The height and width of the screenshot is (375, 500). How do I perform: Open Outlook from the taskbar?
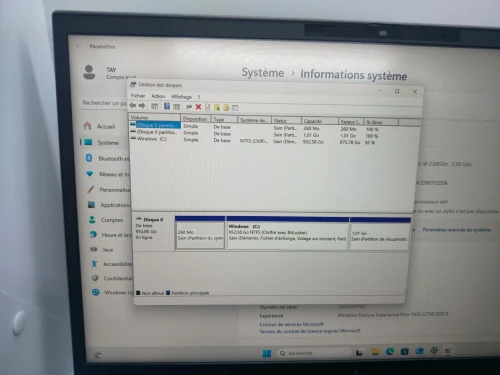coord(419,351)
